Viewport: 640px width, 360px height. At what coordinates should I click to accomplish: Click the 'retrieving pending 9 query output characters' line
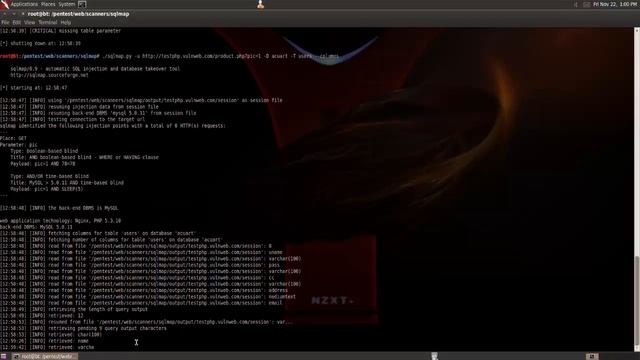(x=83, y=328)
